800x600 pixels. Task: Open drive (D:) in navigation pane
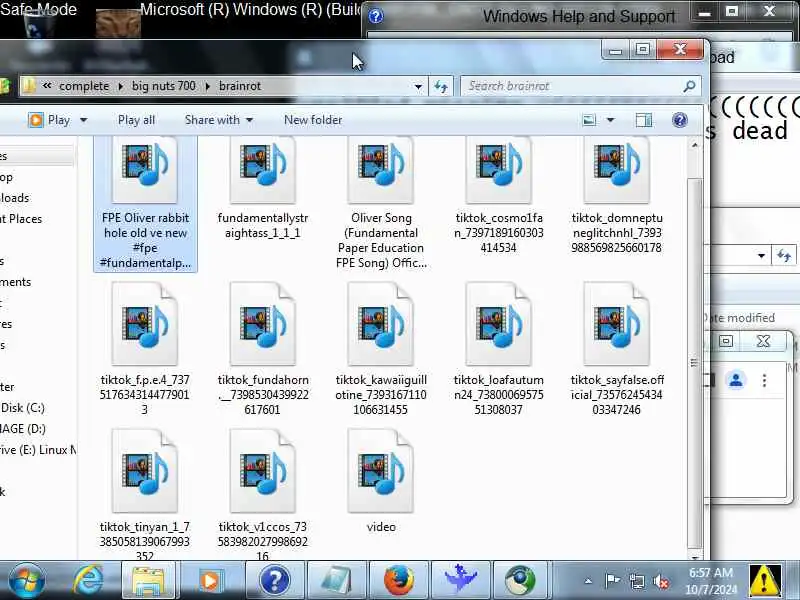pos(22,429)
